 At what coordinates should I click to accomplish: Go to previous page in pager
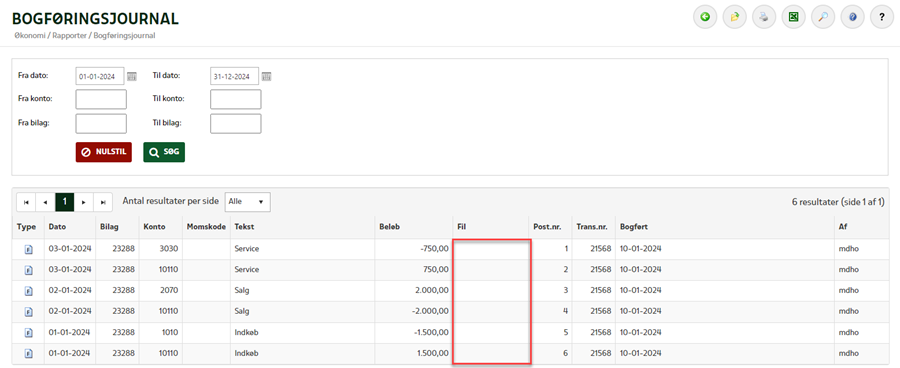point(45,202)
